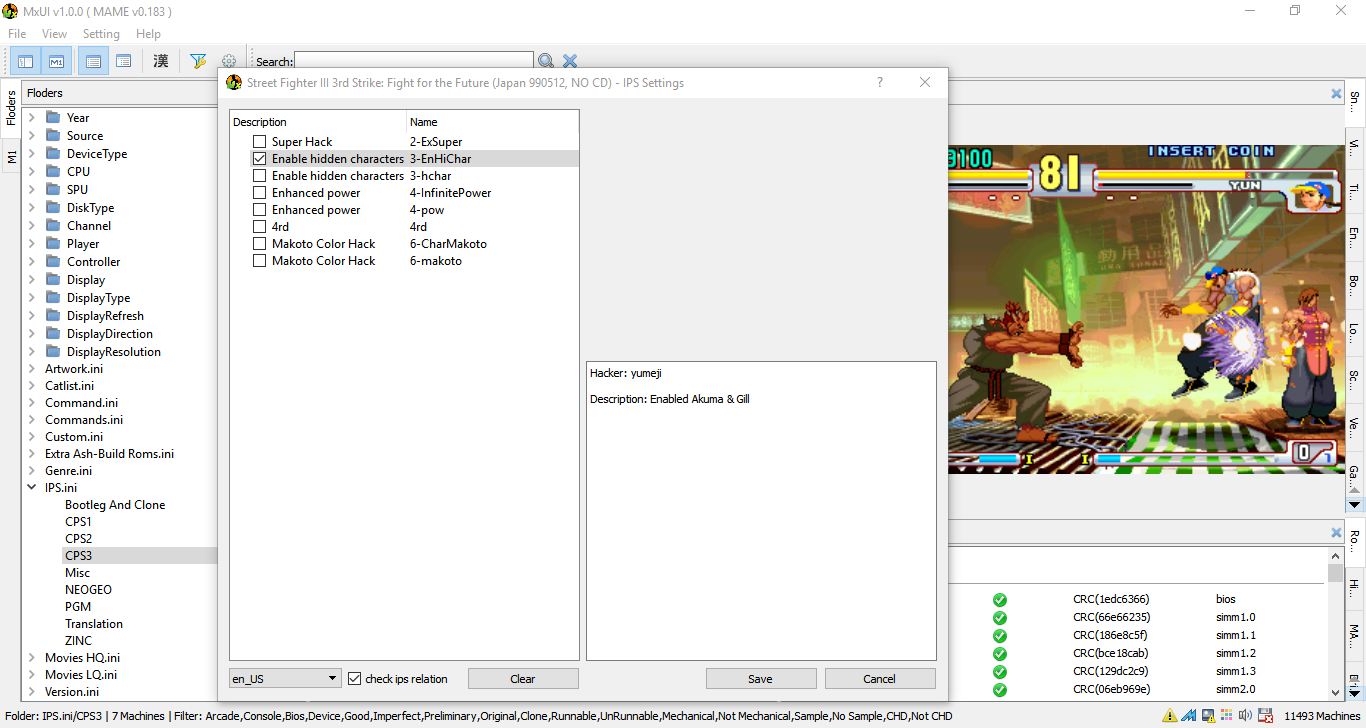Toggle the folders panel toolbar icon

27,62
